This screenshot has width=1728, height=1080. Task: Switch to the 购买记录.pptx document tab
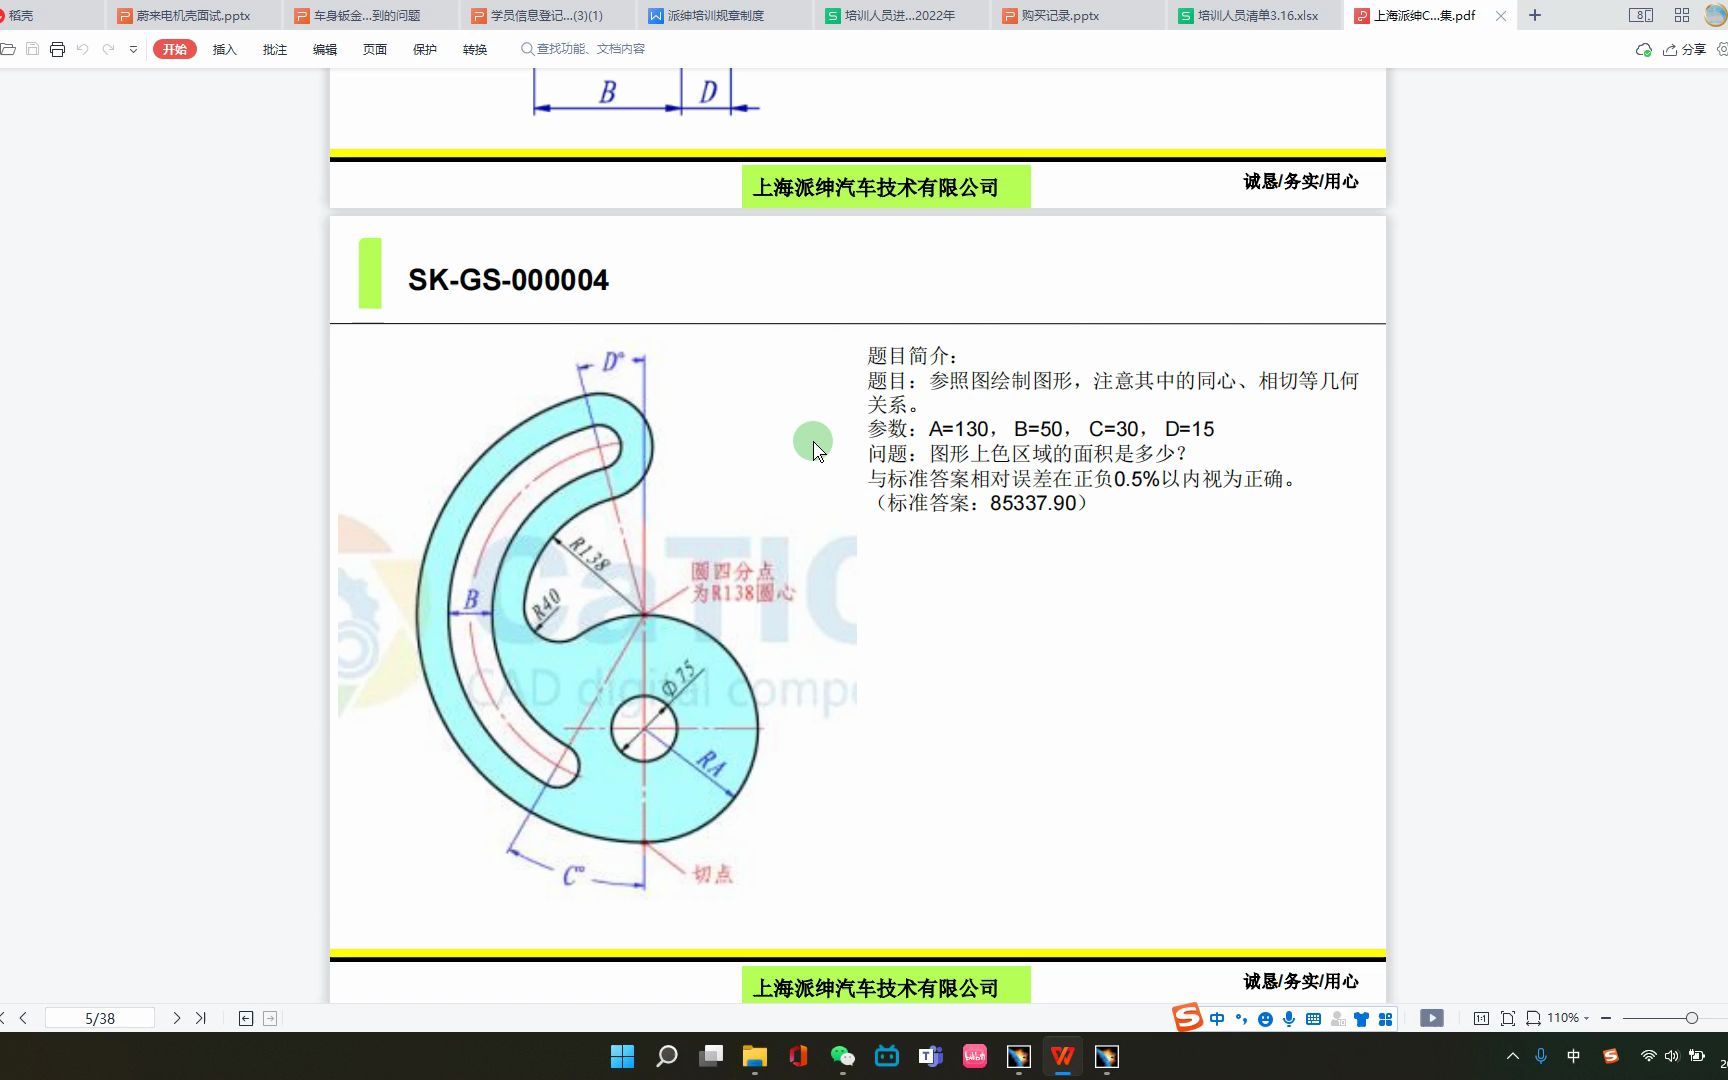(x=1060, y=15)
